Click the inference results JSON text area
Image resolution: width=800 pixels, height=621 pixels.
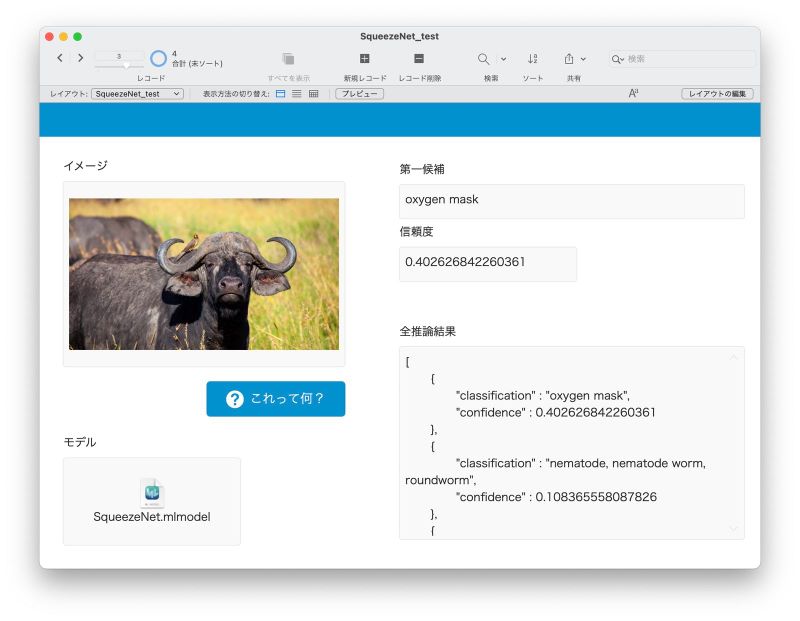pyautogui.click(x=571, y=443)
